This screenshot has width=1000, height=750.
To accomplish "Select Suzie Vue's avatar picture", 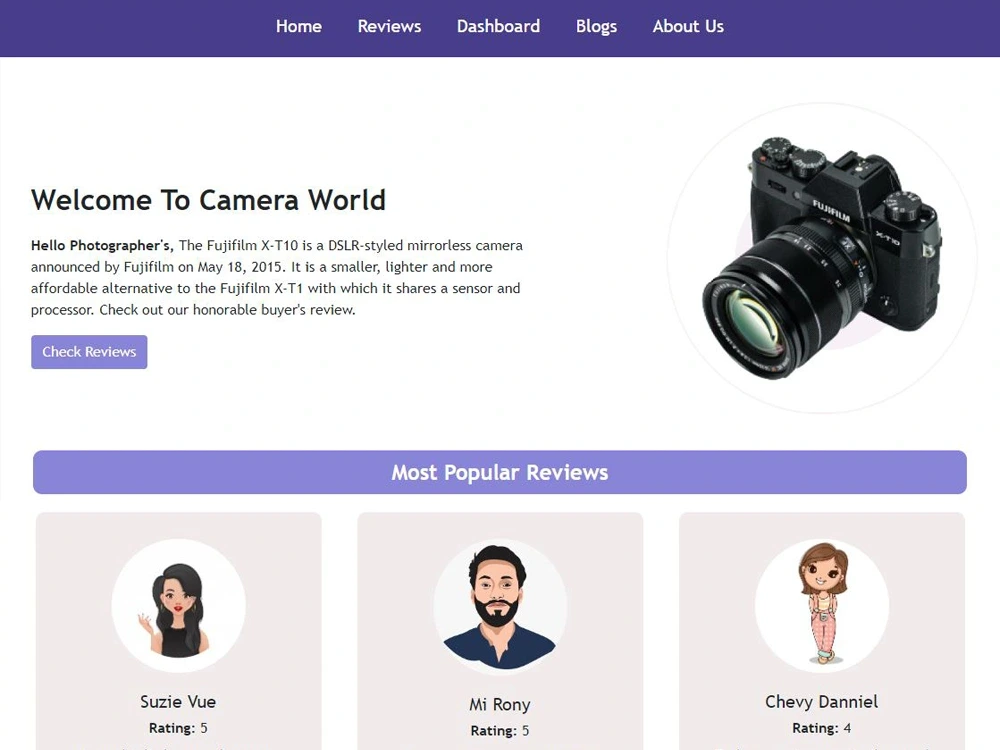I will (x=179, y=606).
